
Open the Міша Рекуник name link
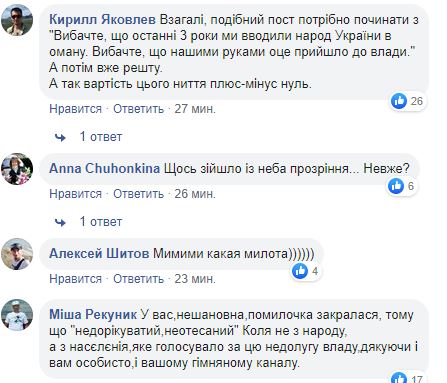93,315
